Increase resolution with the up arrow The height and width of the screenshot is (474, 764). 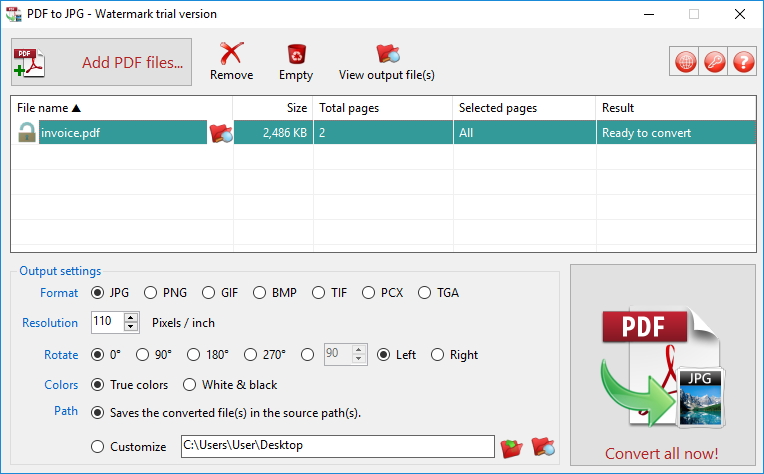(131, 318)
